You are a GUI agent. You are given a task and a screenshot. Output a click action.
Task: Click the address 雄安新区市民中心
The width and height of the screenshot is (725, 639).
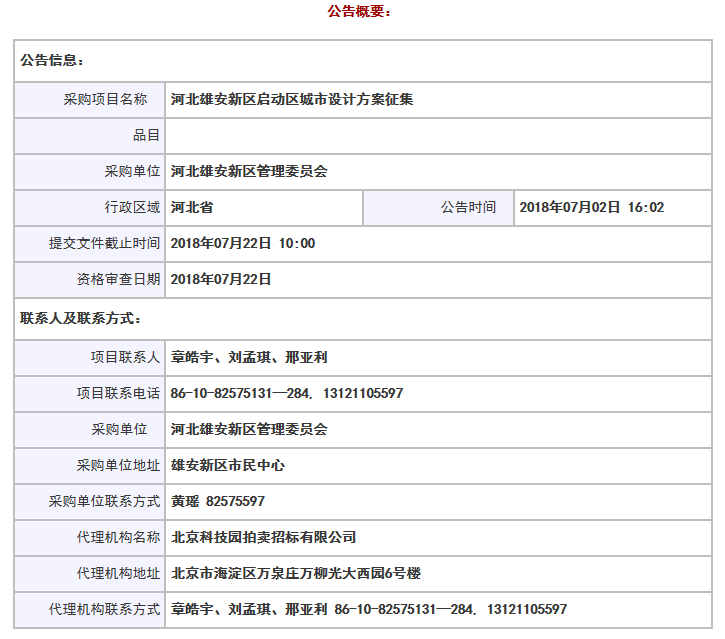click(229, 465)
